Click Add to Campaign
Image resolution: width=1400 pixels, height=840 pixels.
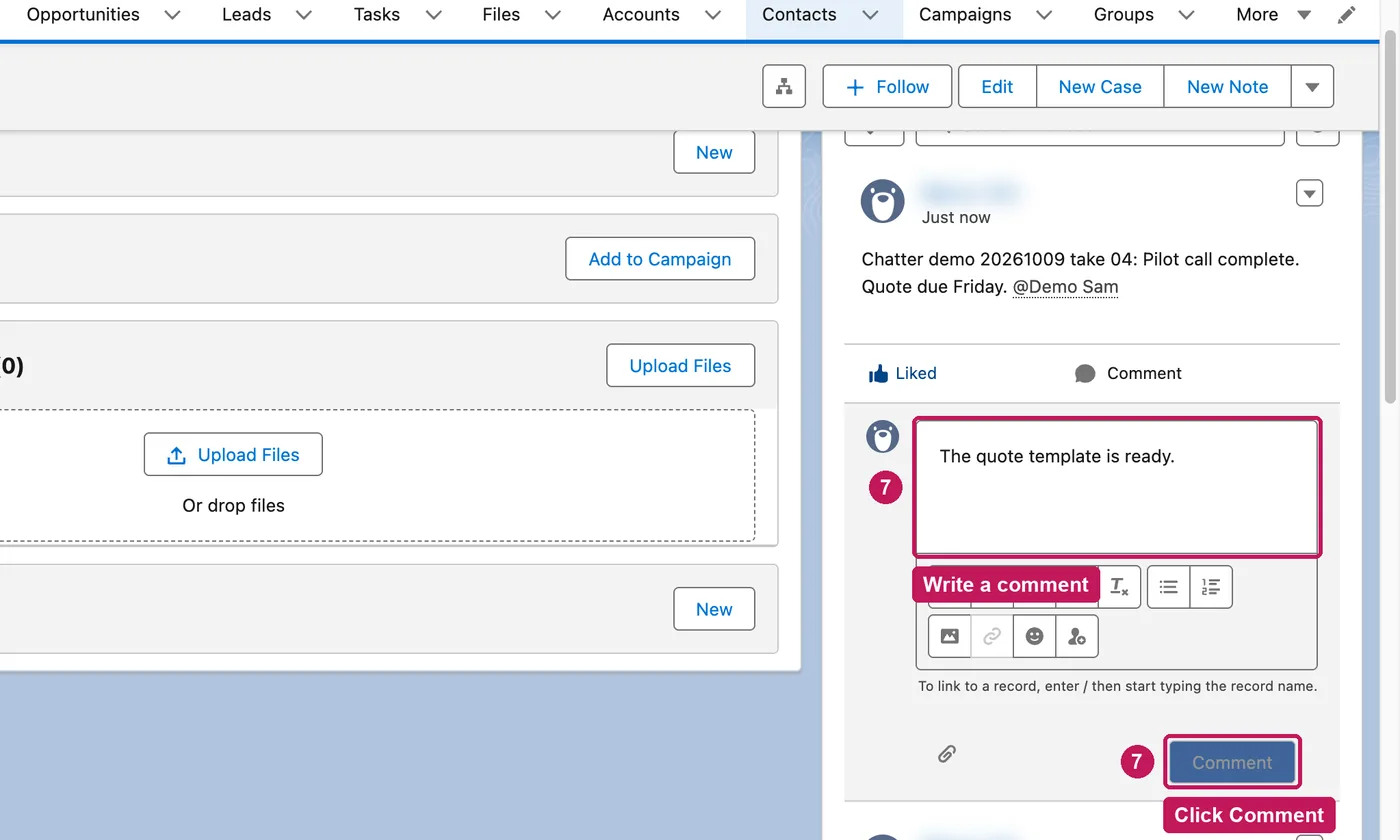point(660,259)
